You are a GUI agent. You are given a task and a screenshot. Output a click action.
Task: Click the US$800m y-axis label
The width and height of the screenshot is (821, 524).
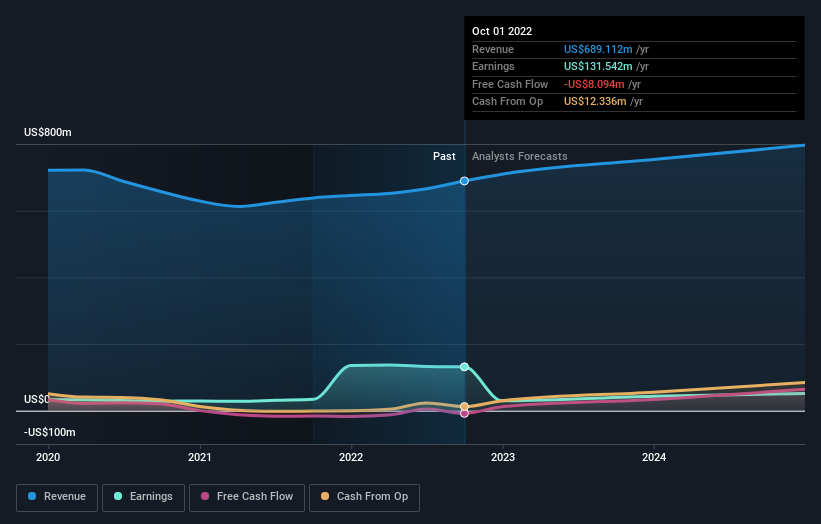[x=48, y=132]
